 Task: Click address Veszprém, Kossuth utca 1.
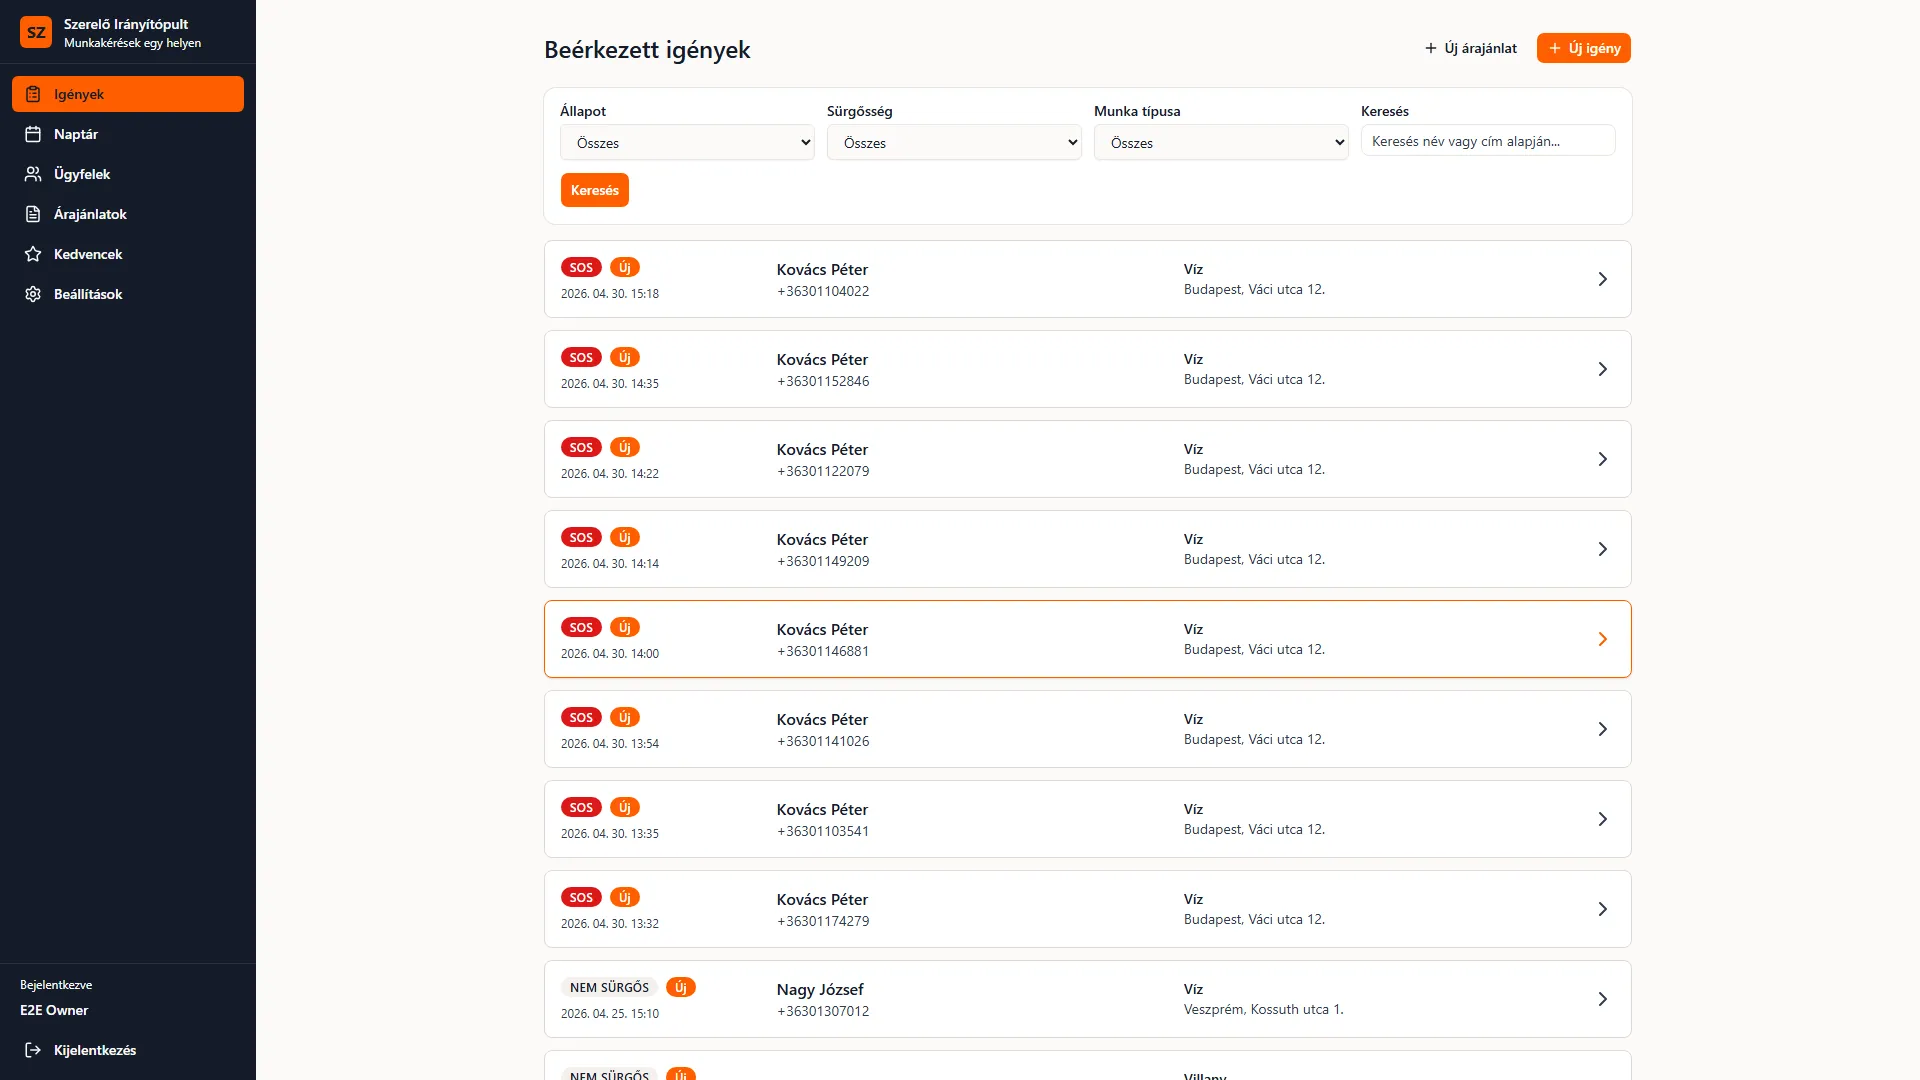click(x=1264, y=1009)
